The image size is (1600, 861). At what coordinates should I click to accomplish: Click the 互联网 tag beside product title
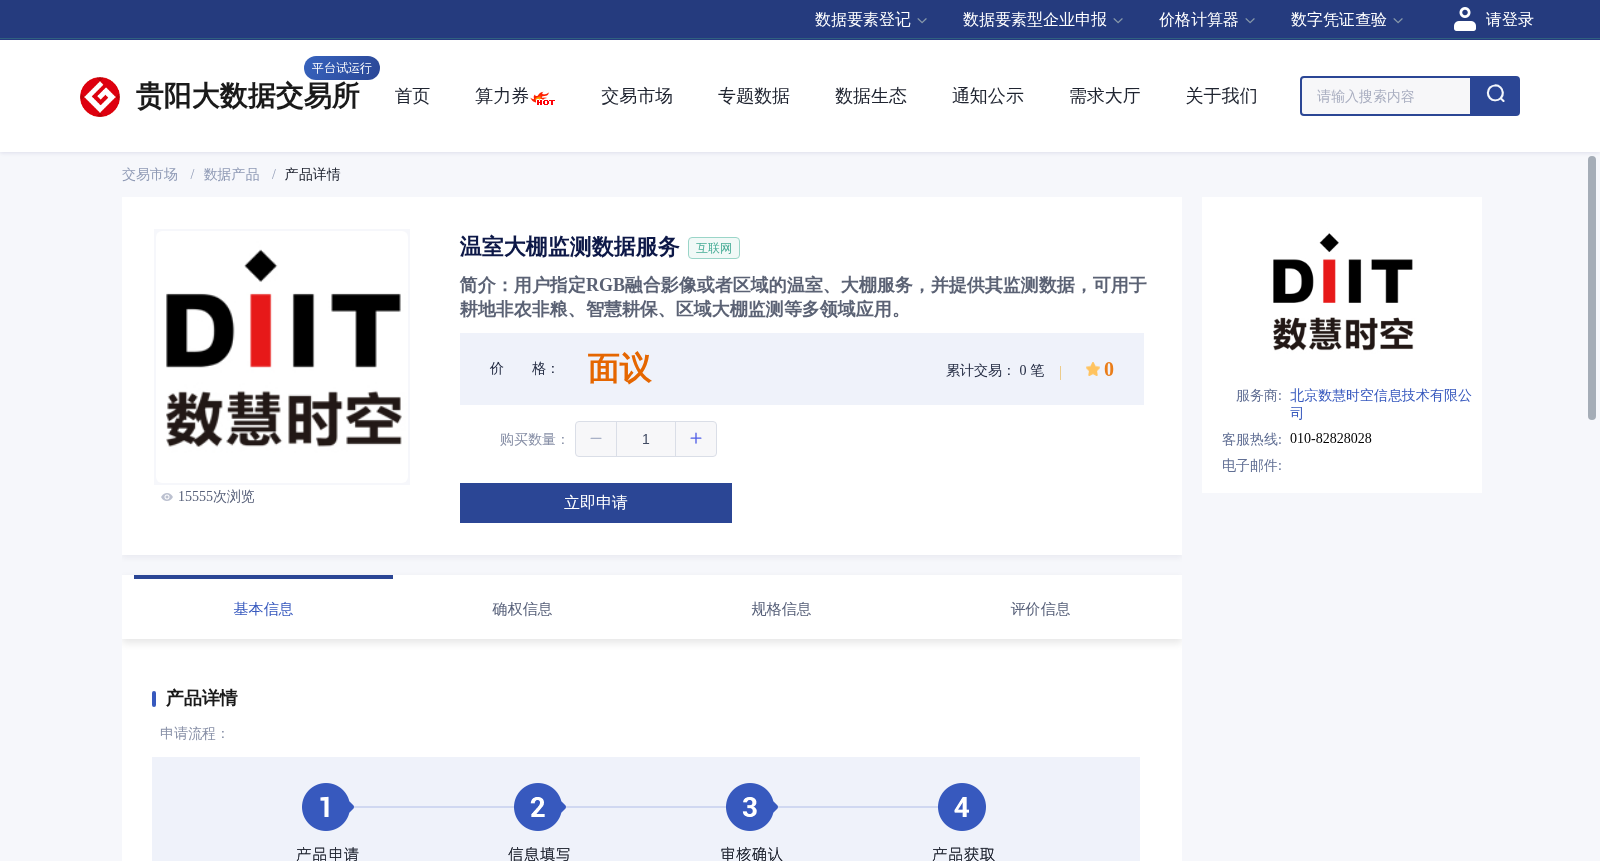click(714, 248)
